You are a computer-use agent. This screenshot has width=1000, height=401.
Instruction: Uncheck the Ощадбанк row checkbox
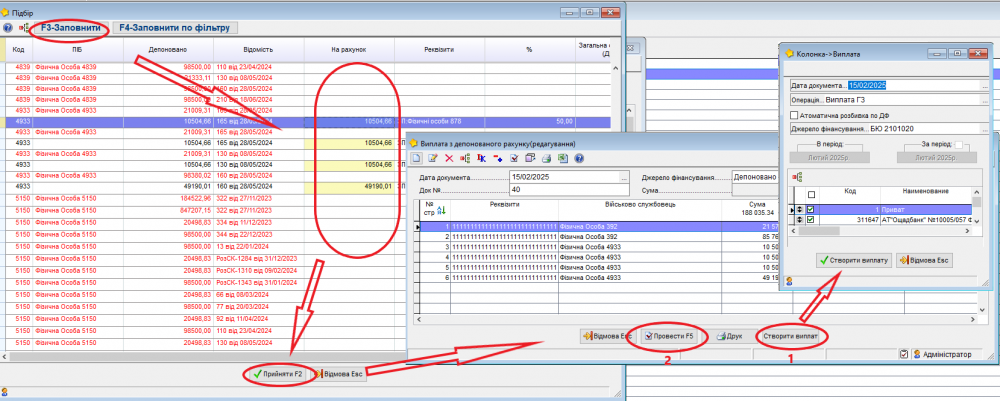(x=811, y=220)
